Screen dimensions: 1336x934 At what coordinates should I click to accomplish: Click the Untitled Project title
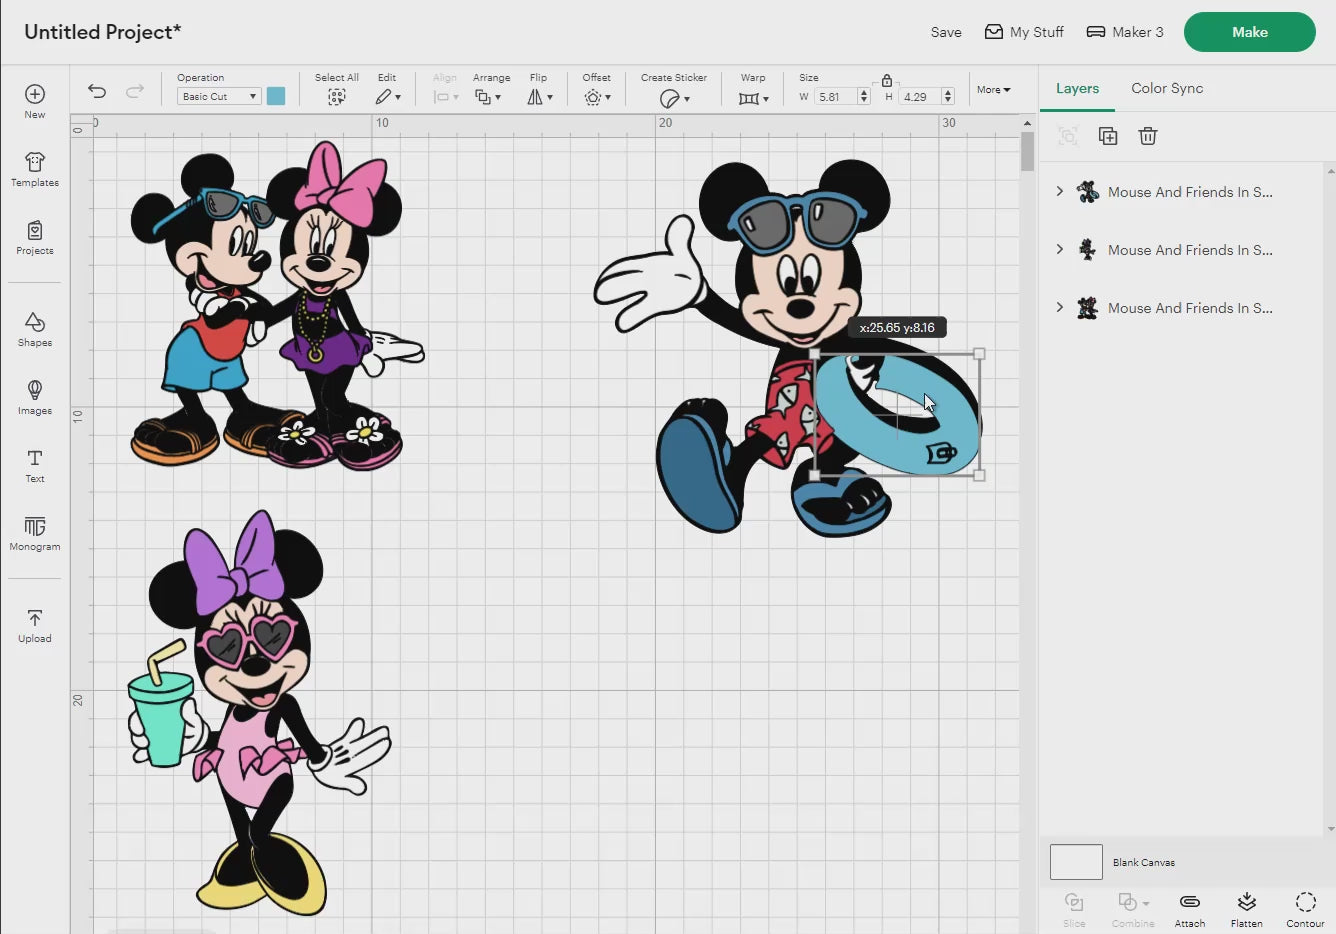(x=102, y=32)
